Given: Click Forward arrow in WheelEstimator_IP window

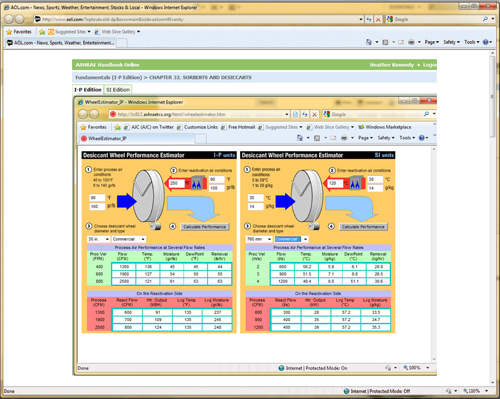Looking at the screenshot, I should 94,114.
